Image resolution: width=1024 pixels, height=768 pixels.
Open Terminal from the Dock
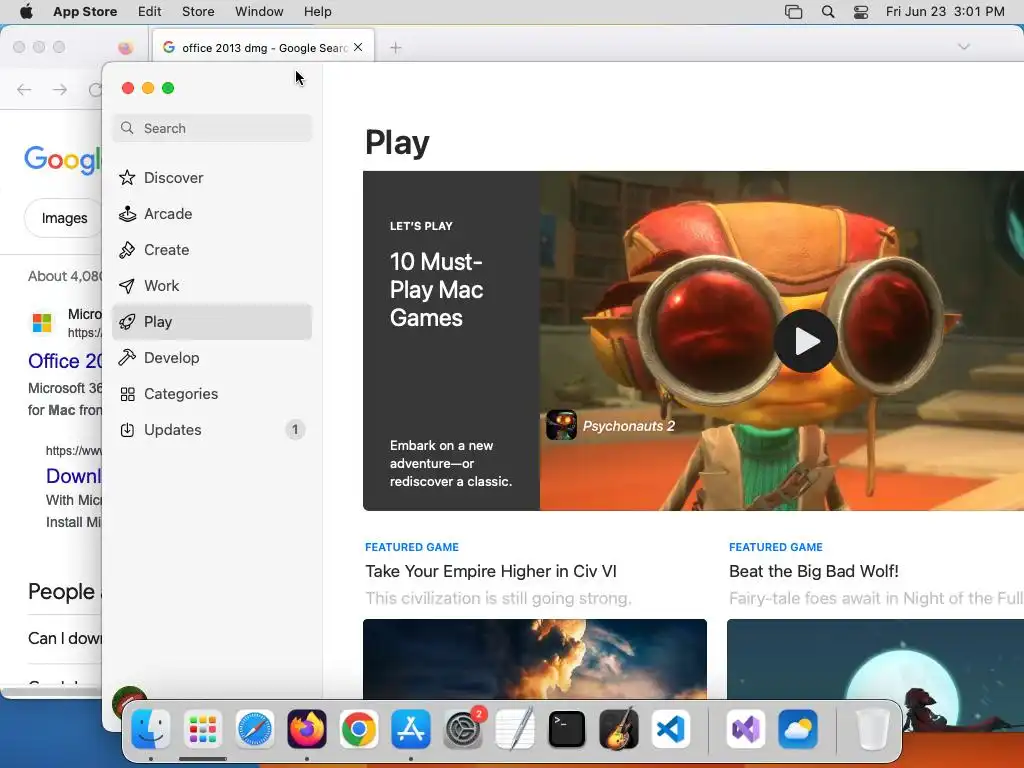(x=567, y=729)
